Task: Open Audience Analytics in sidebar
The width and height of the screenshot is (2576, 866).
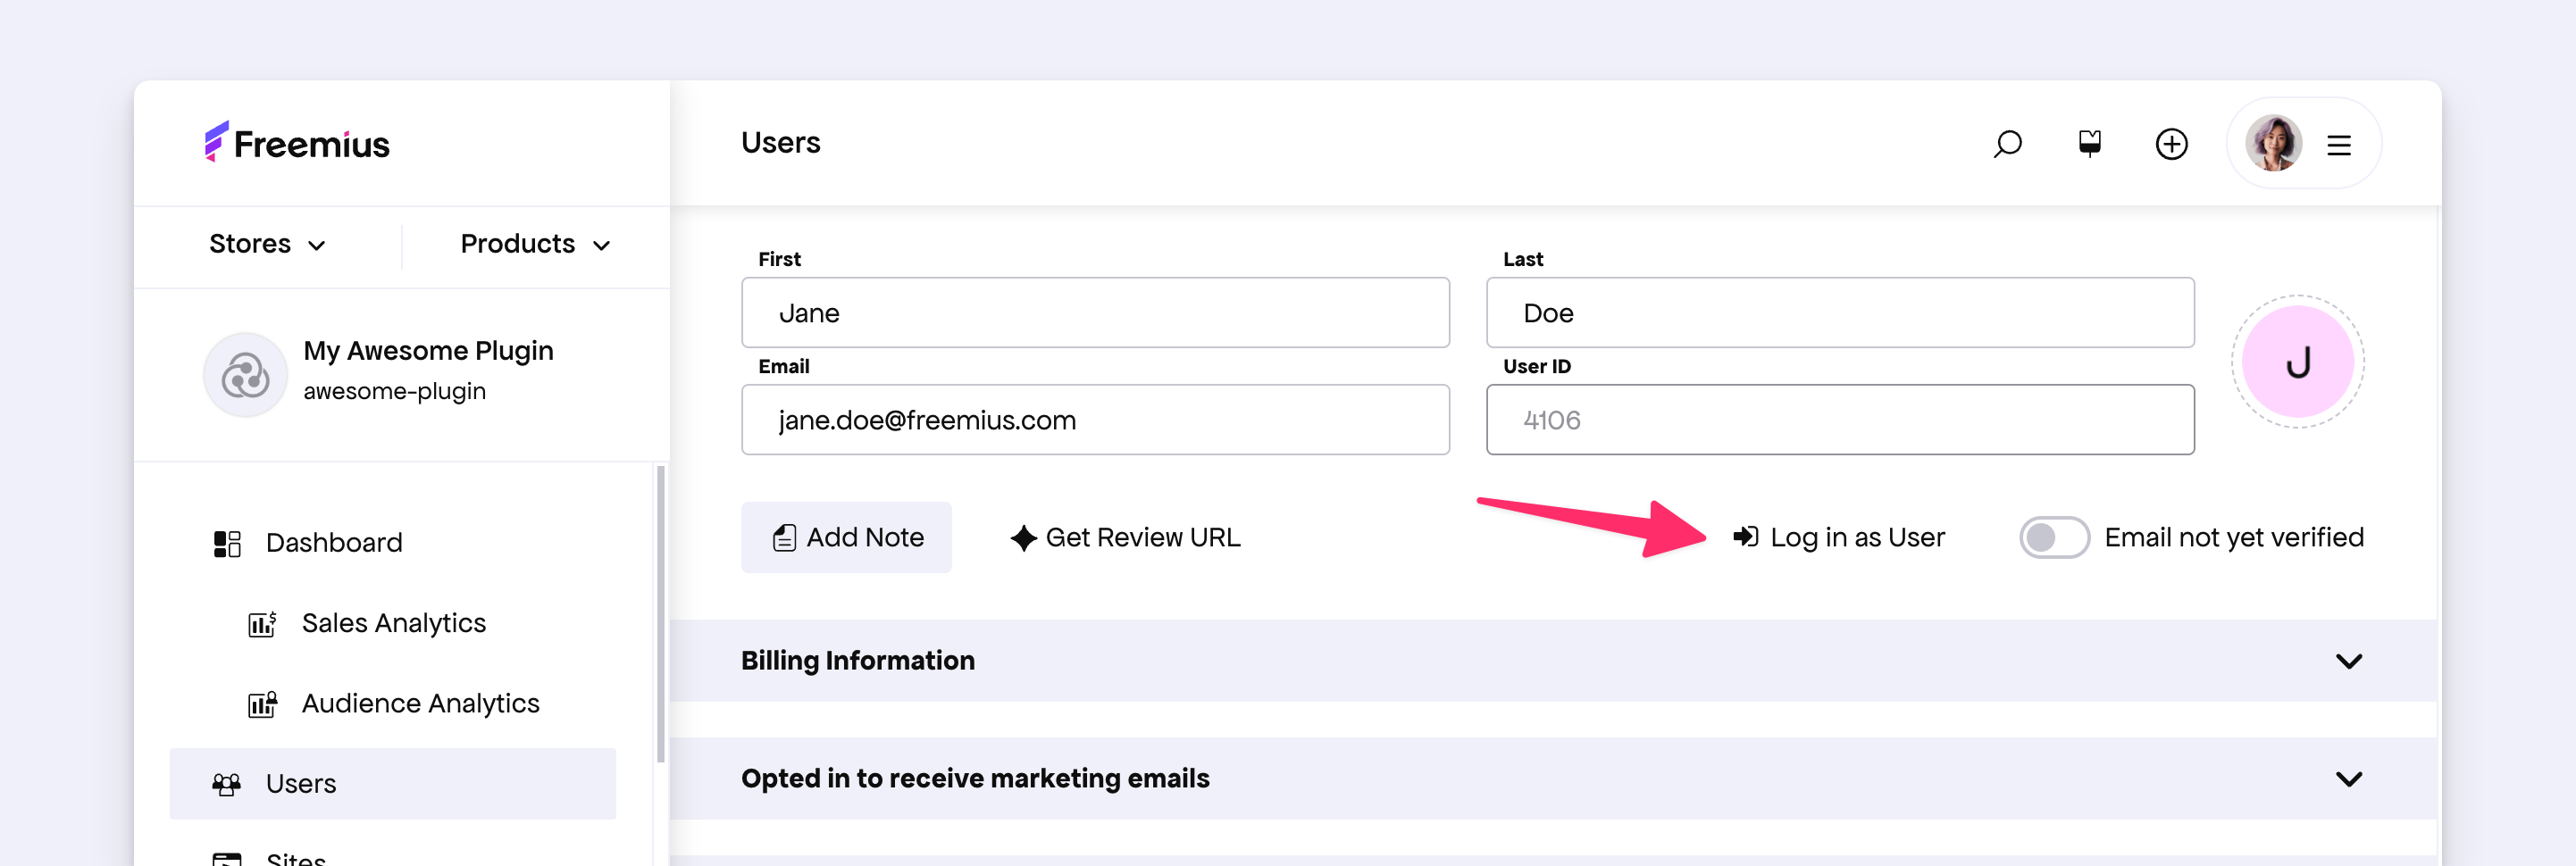Action: click(x=420, y=704)
